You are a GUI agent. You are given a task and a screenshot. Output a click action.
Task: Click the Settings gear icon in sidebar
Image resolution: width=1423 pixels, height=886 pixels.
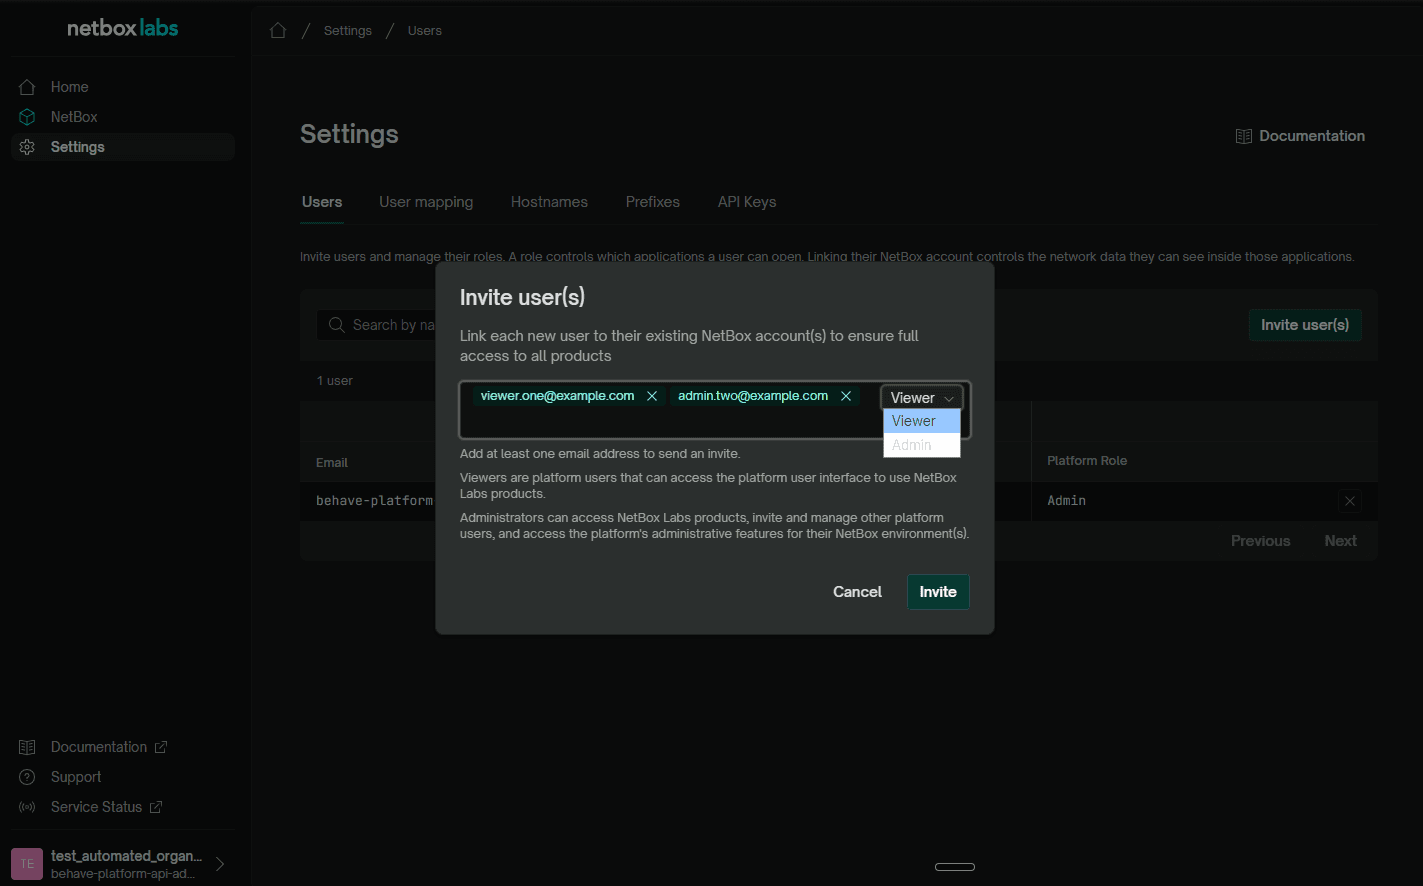[x=27, y=147]
